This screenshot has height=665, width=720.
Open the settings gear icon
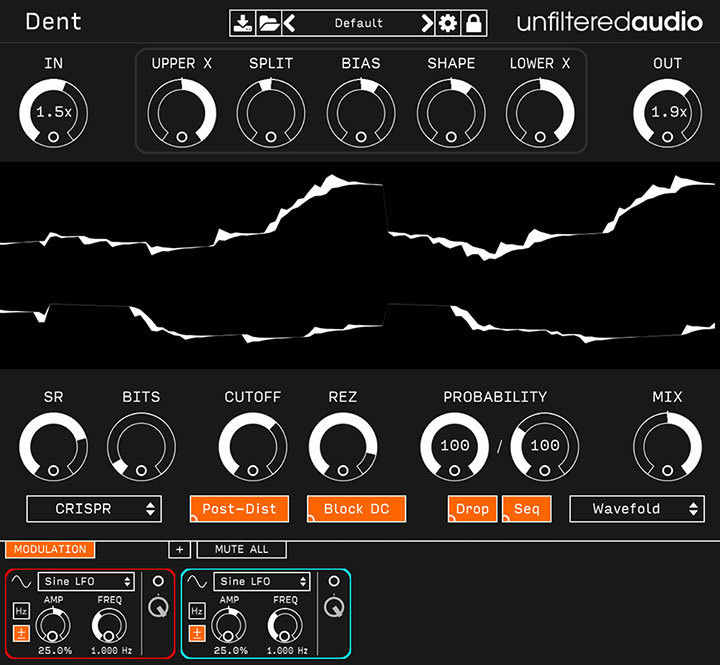pyautogui.click(x=448, y=23)
